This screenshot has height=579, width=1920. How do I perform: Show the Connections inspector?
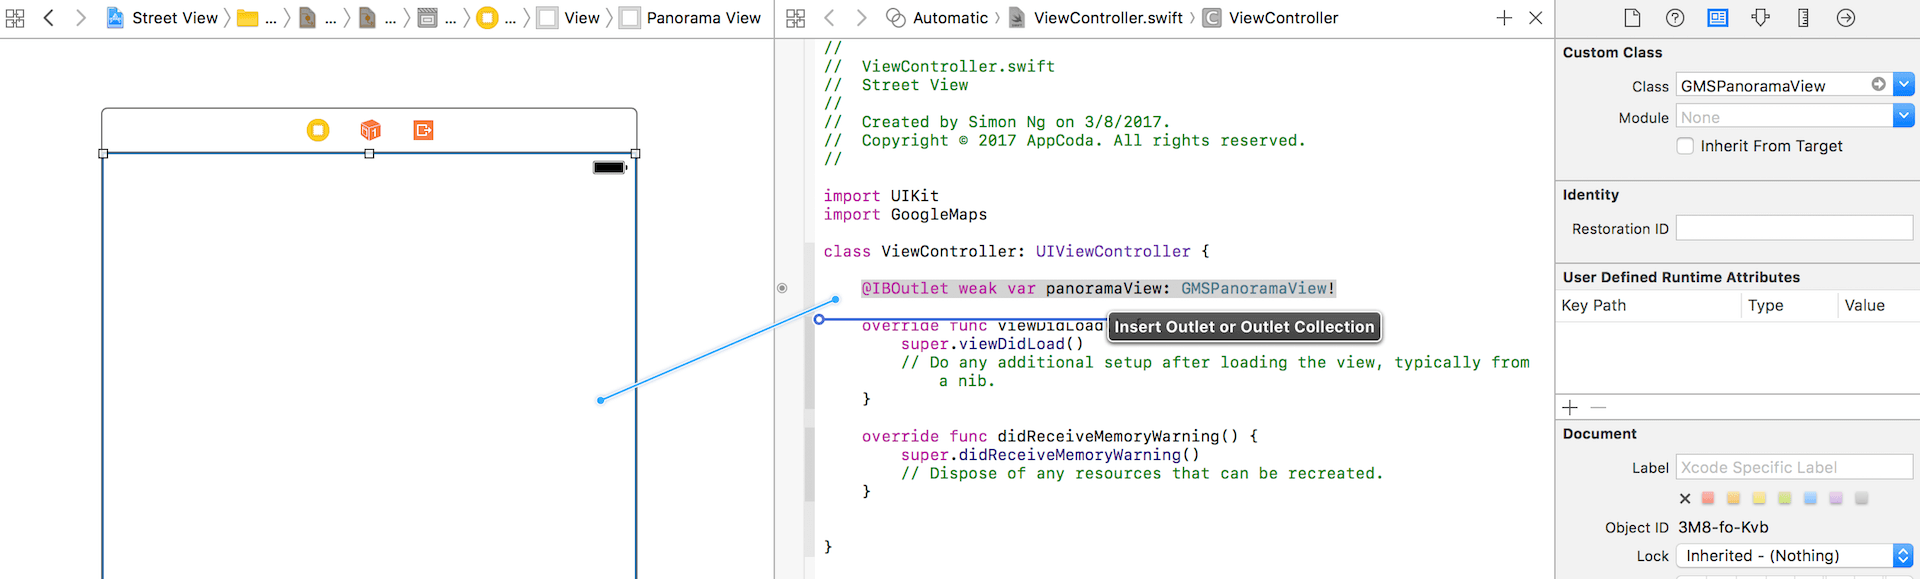pos(1846,18)
